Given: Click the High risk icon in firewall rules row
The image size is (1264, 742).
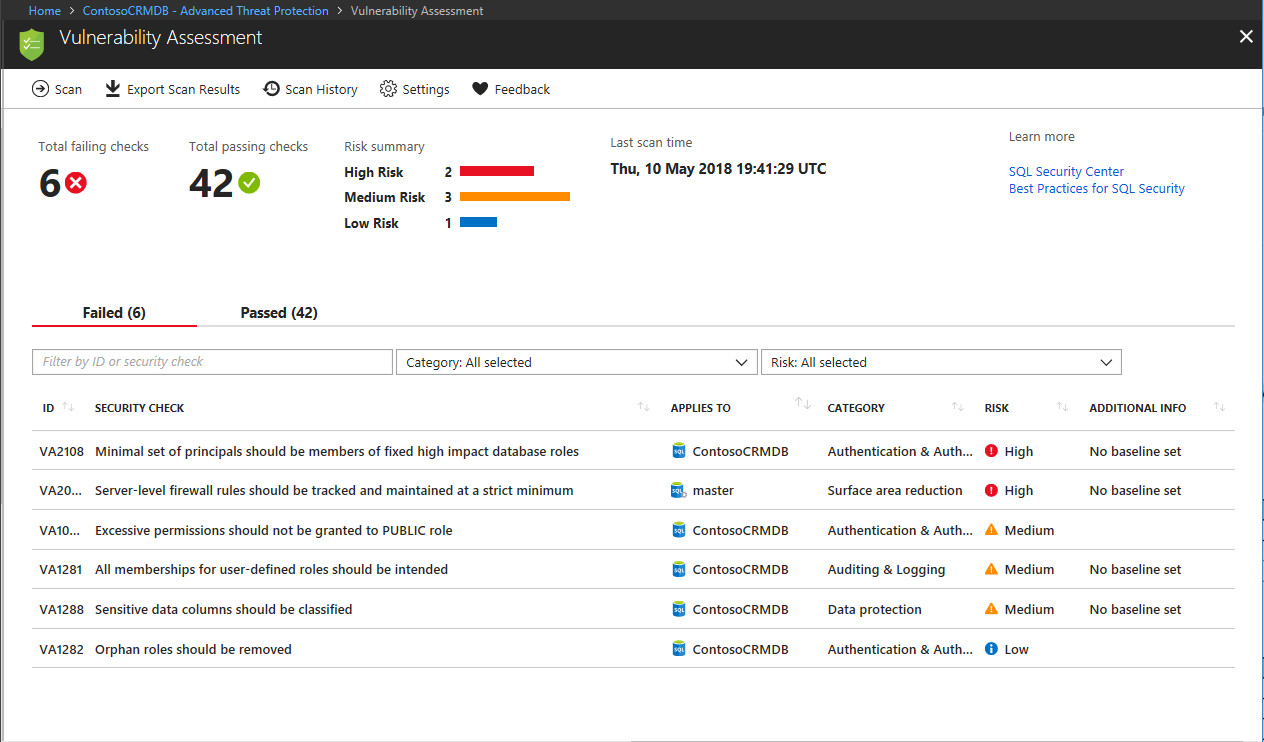Looking at the screenshot, I should pos(992,490).
